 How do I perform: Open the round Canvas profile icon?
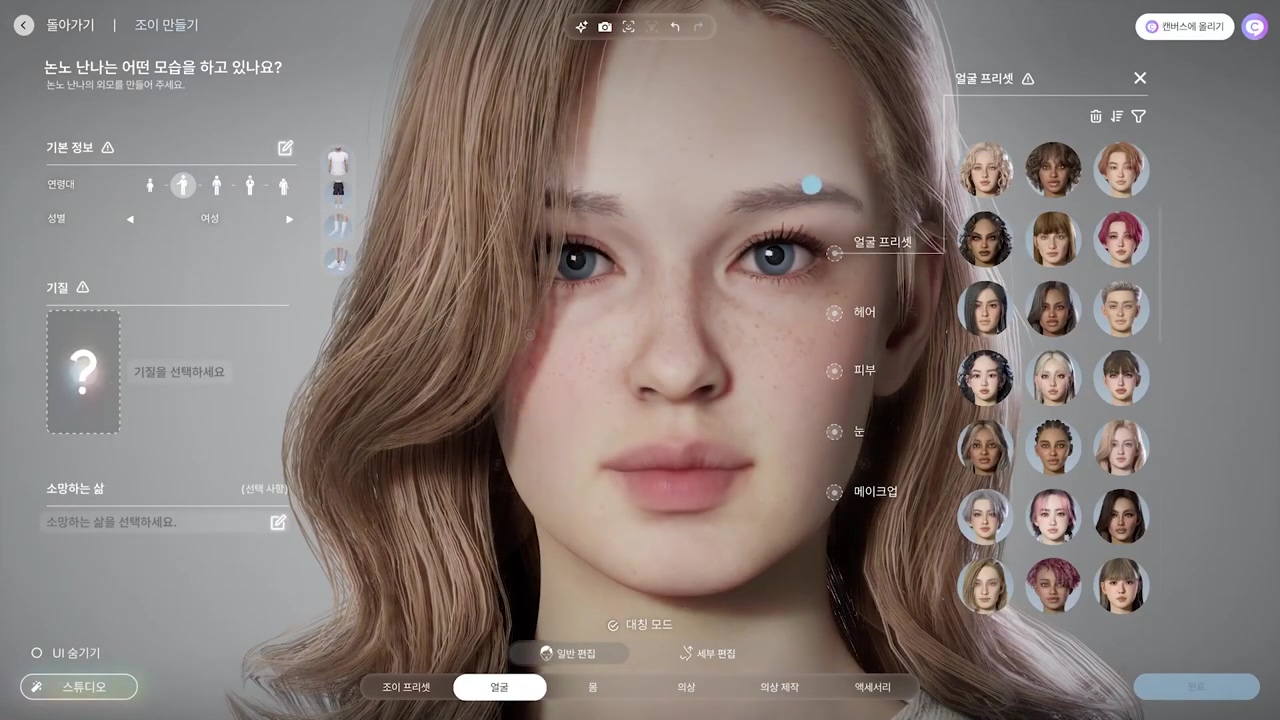pos(1254,27)
